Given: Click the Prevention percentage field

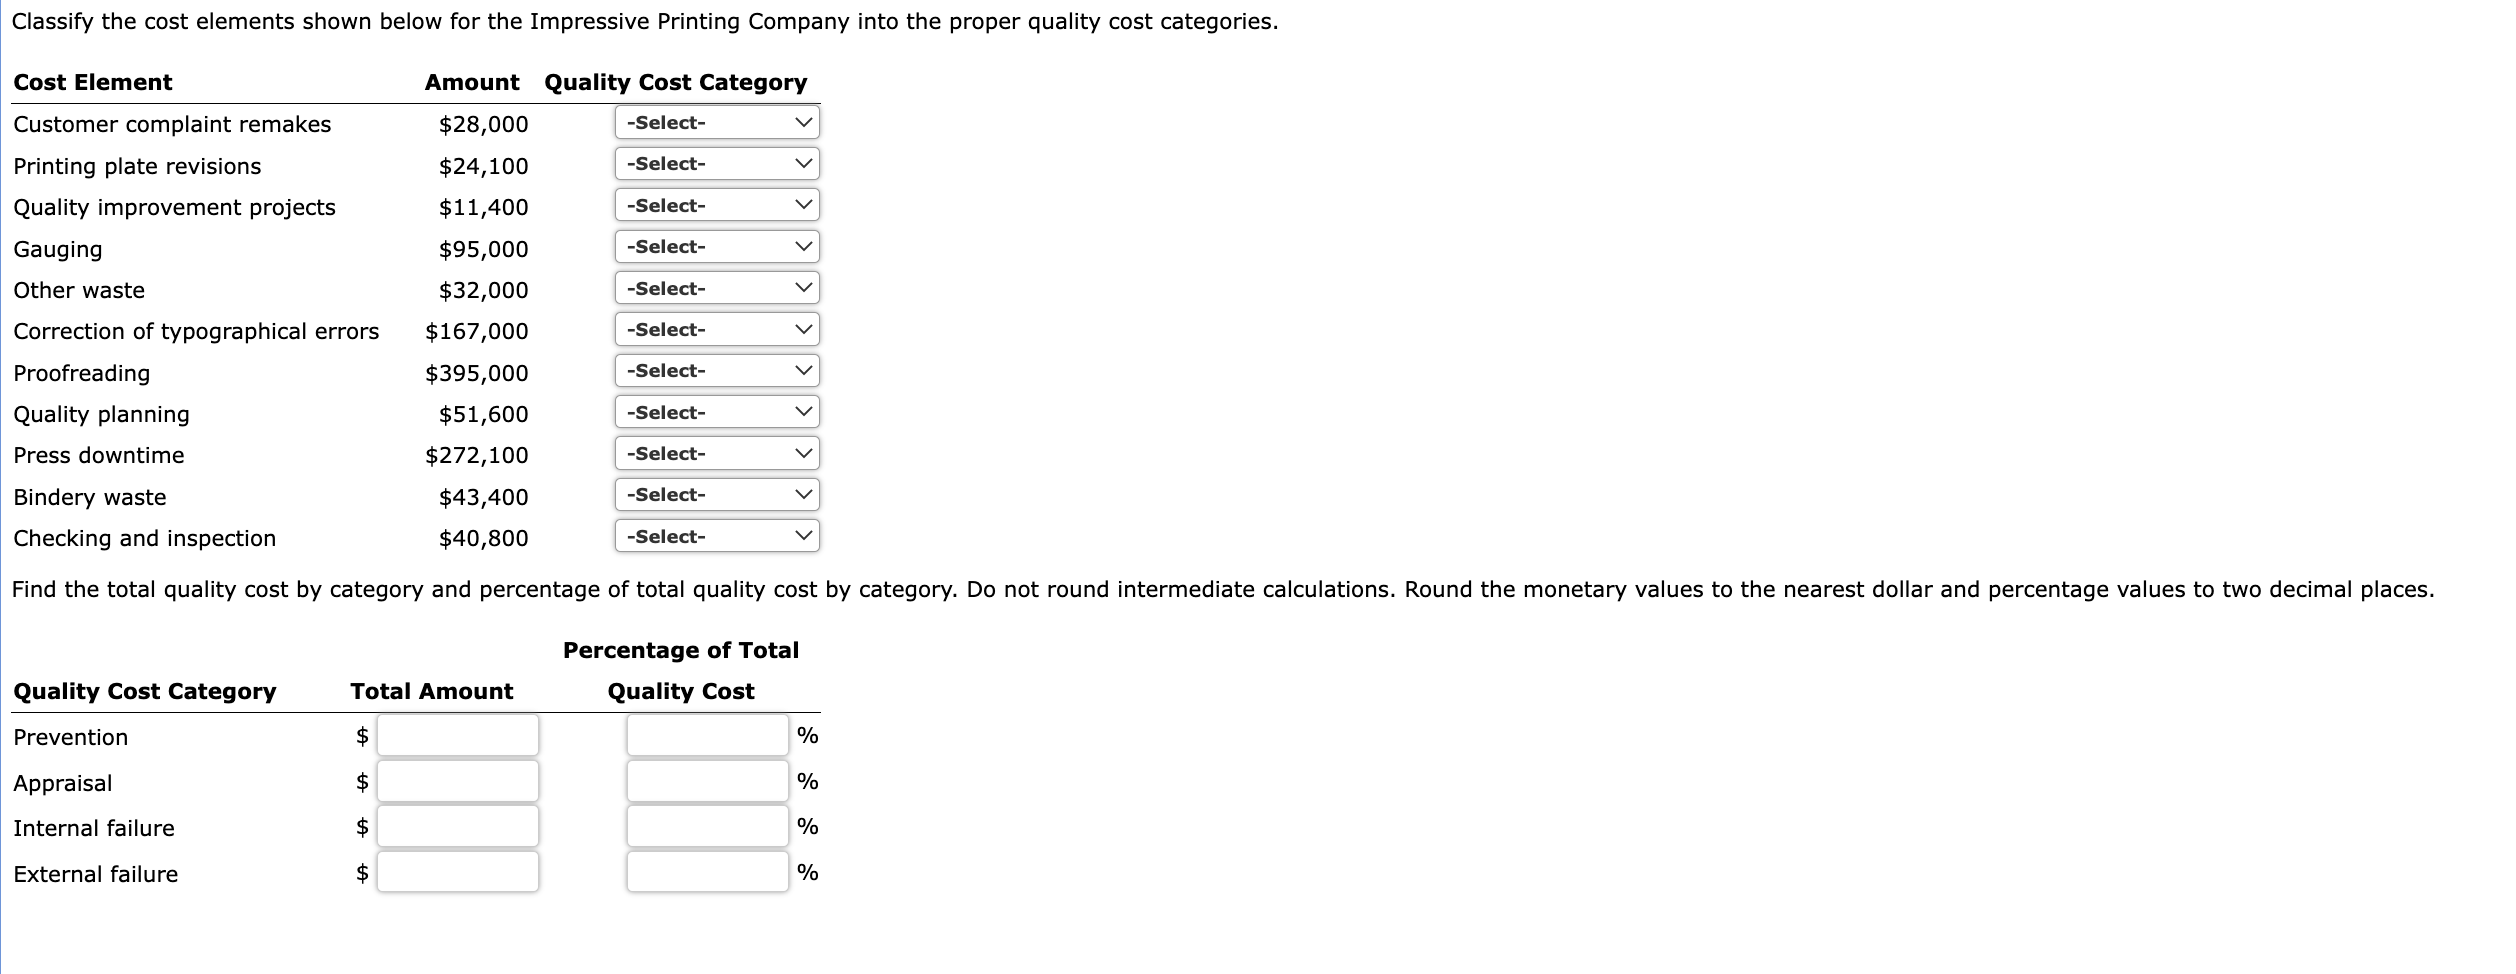Looking at the screenshot, I should [x=706, y=735].
